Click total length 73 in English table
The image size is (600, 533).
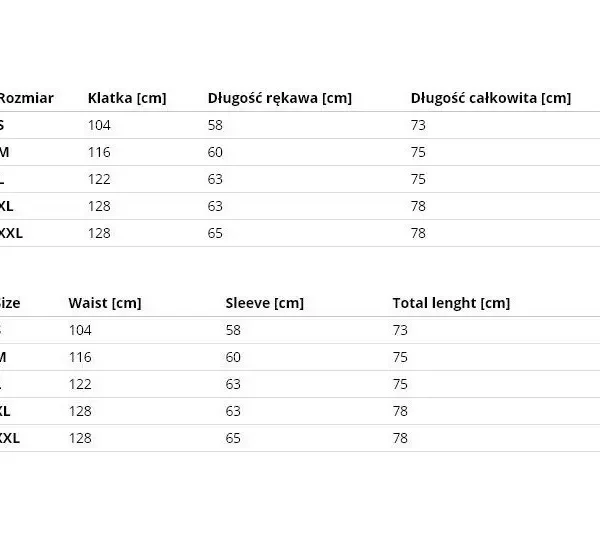pos(400,330)
